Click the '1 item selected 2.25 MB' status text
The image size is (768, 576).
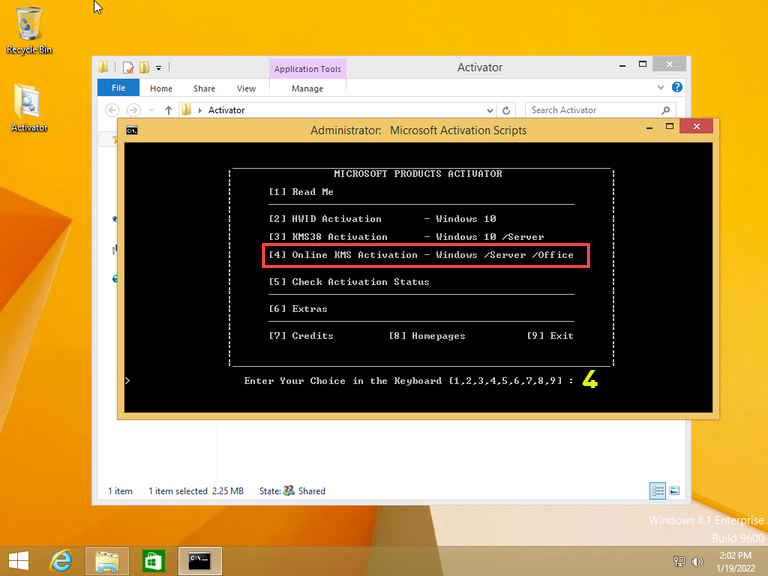(196, 491)
